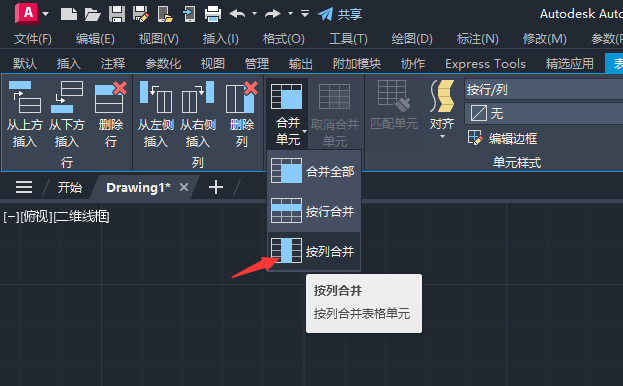Switch to the Express Tools tab
This screenshot has height=386, width=623.
coord(485,64)
